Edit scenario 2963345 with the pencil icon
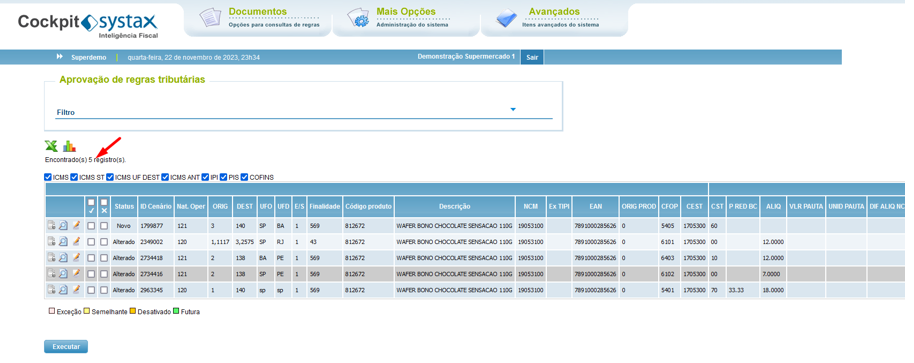This screenshot has width=914, height=363. (75, 290)
